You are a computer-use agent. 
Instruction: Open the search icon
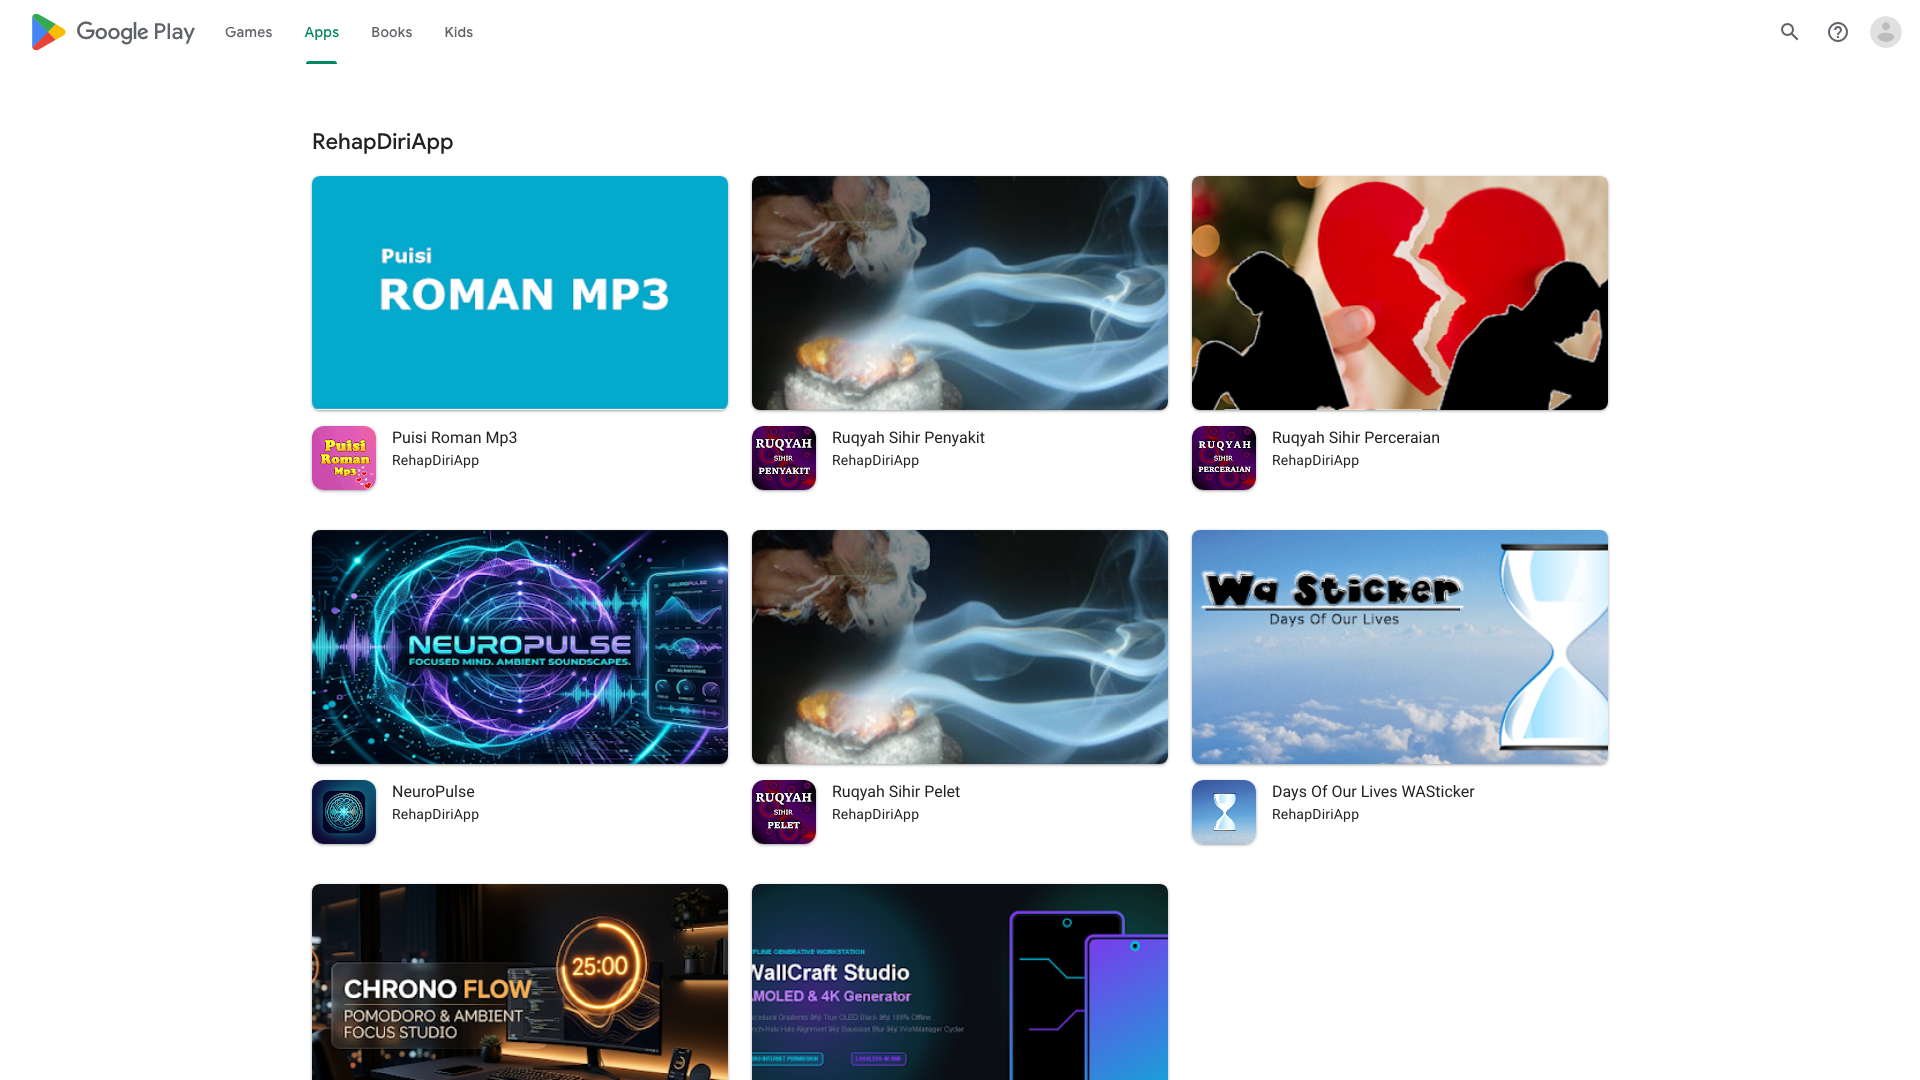(1790, 32)
